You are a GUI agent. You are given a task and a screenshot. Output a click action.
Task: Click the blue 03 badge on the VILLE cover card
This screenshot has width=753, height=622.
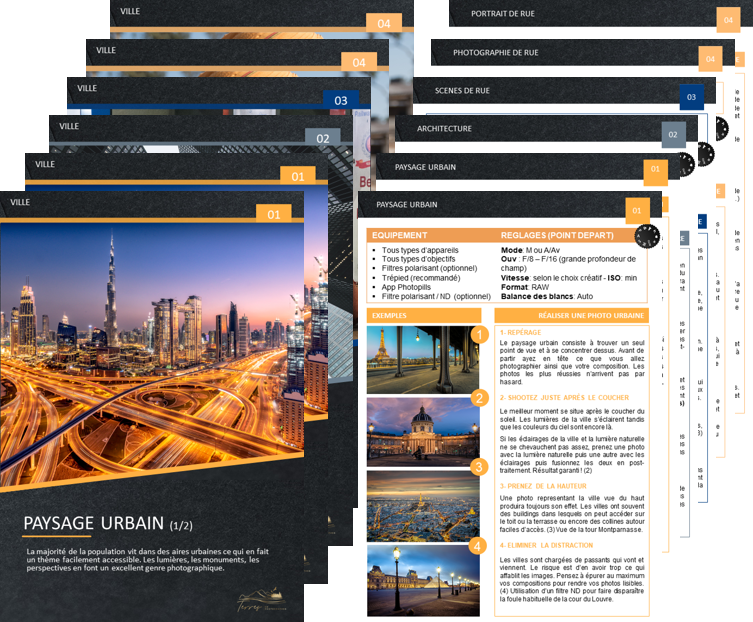tap(341, 100)
